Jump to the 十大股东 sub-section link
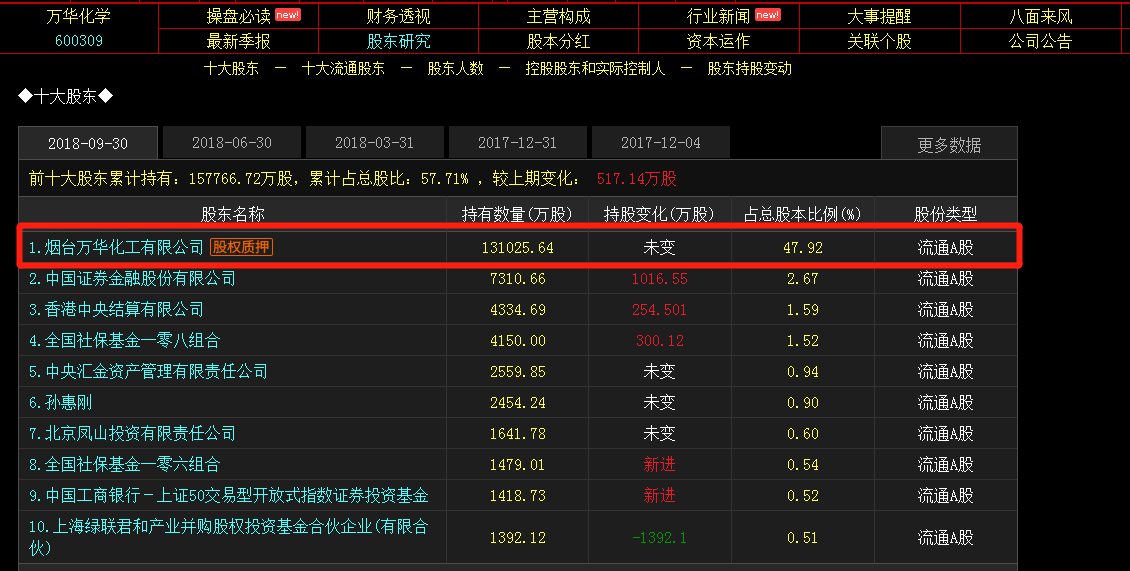The width and height of the screenshot is (1130, 571). coord(231,68)
